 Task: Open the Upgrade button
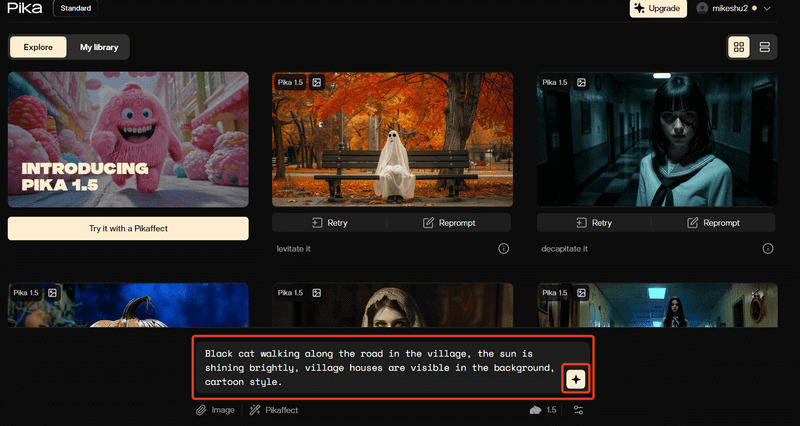pos(658,8)
